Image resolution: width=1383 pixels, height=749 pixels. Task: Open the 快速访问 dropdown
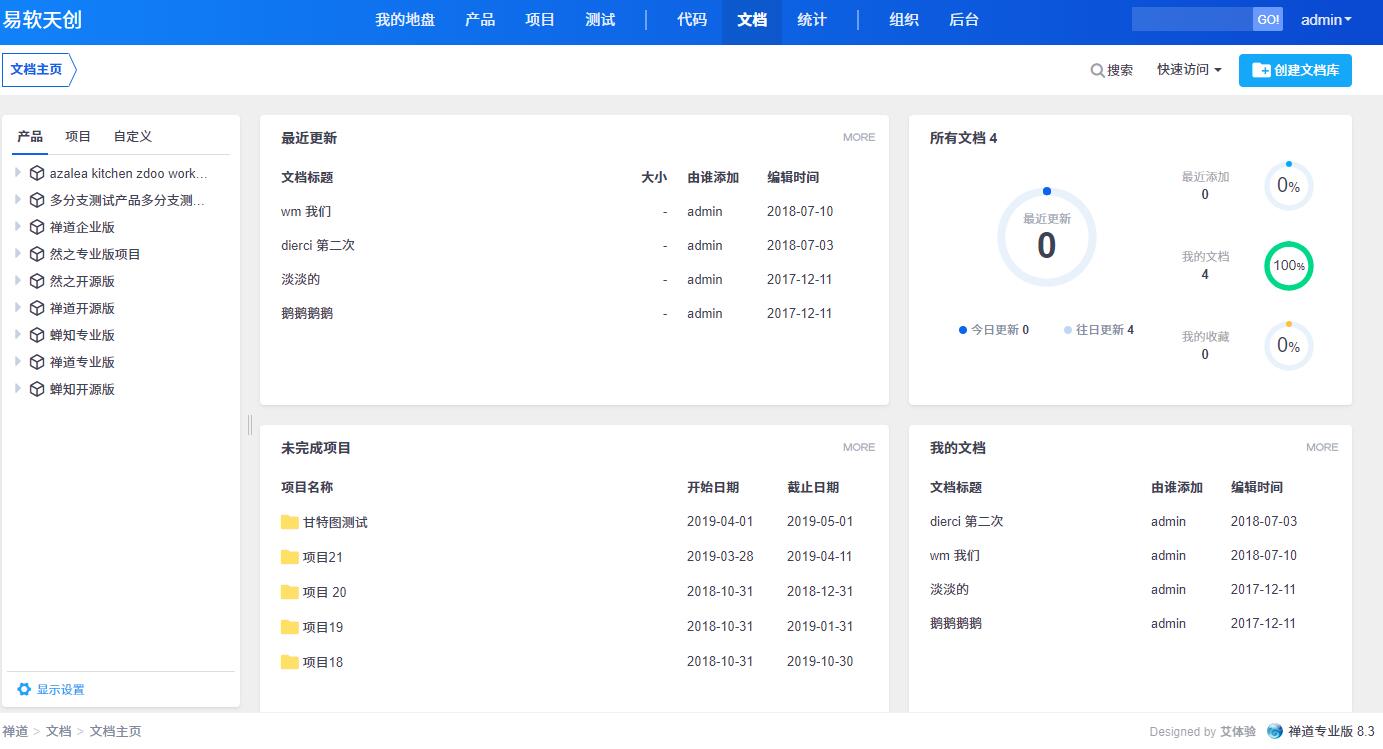click(1189, 70)
